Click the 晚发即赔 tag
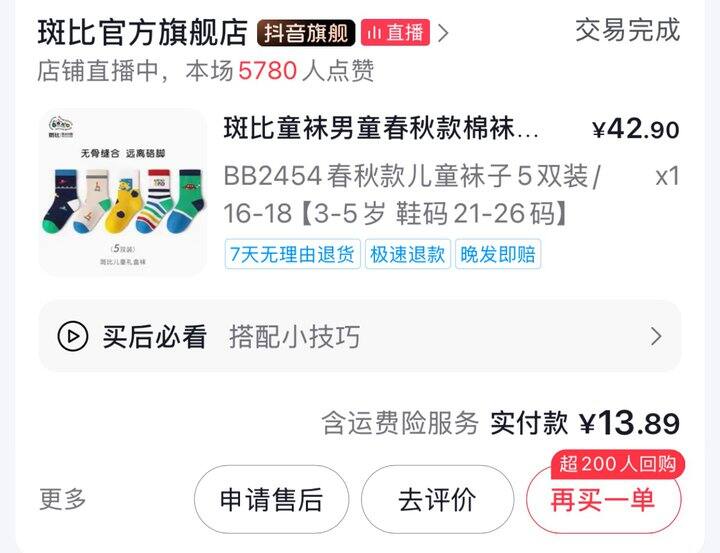This screenshot has width=720, height=553. click(x=498, y=254)
